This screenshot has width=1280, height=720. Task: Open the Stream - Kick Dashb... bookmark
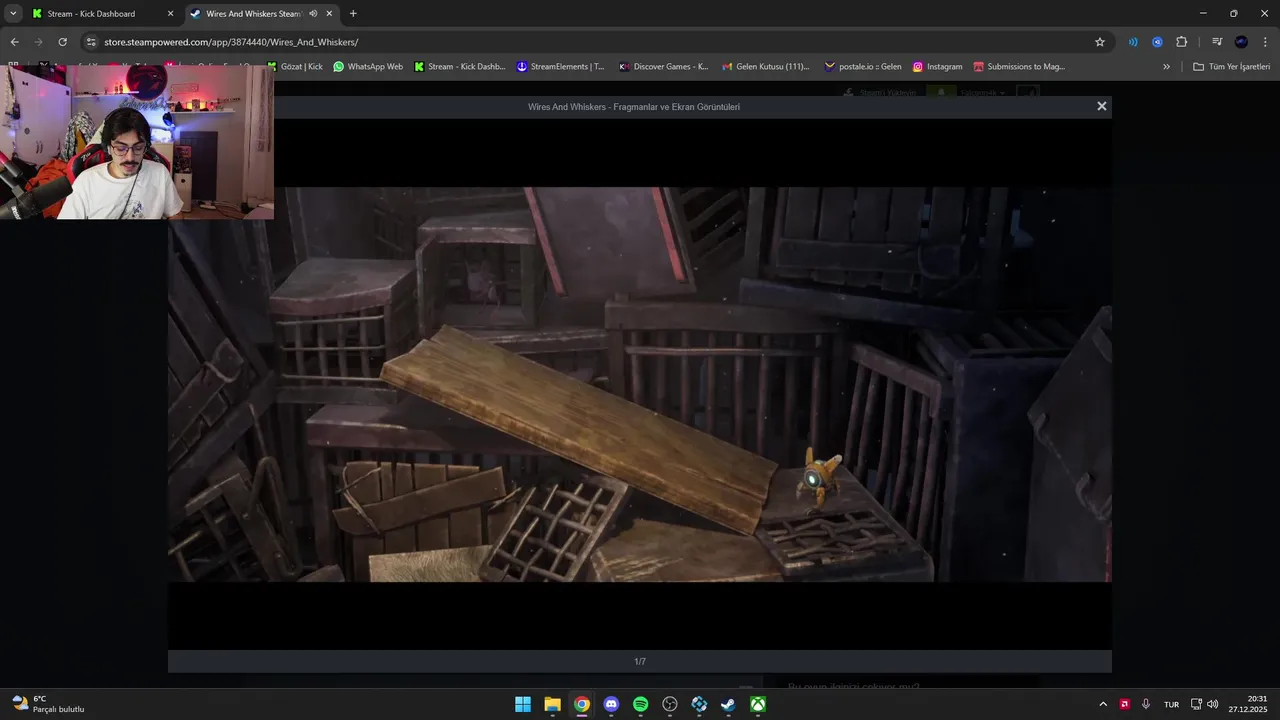point(459,67)
